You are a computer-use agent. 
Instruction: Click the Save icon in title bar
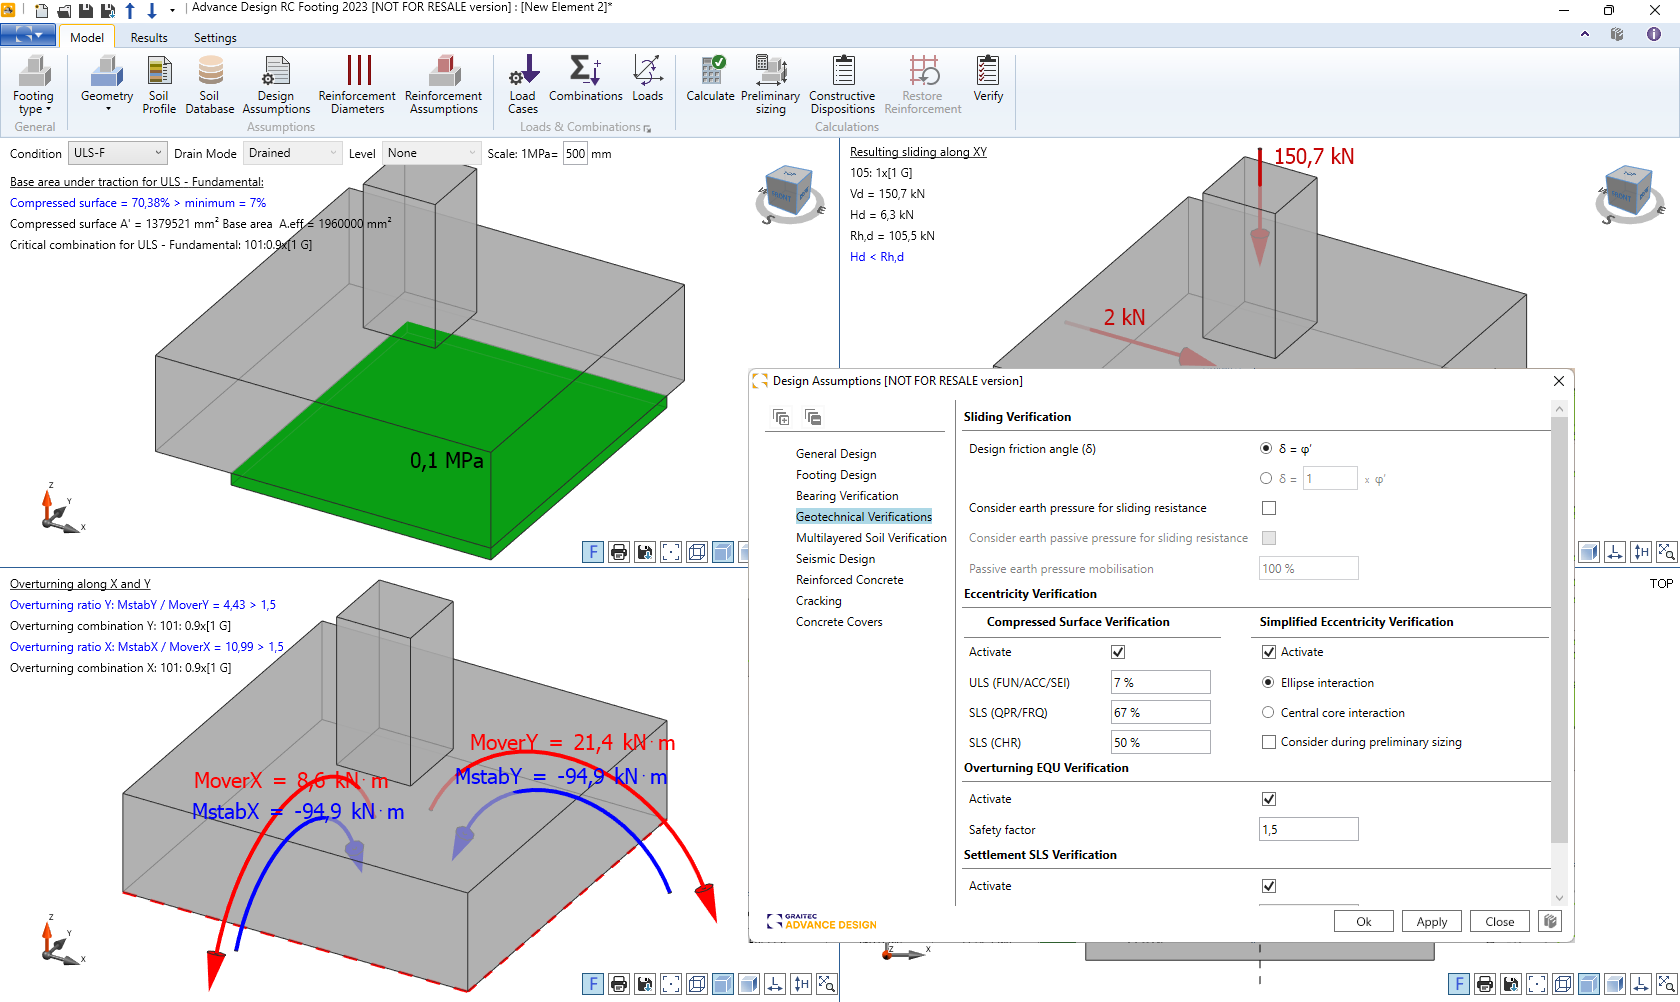(86, 10)
